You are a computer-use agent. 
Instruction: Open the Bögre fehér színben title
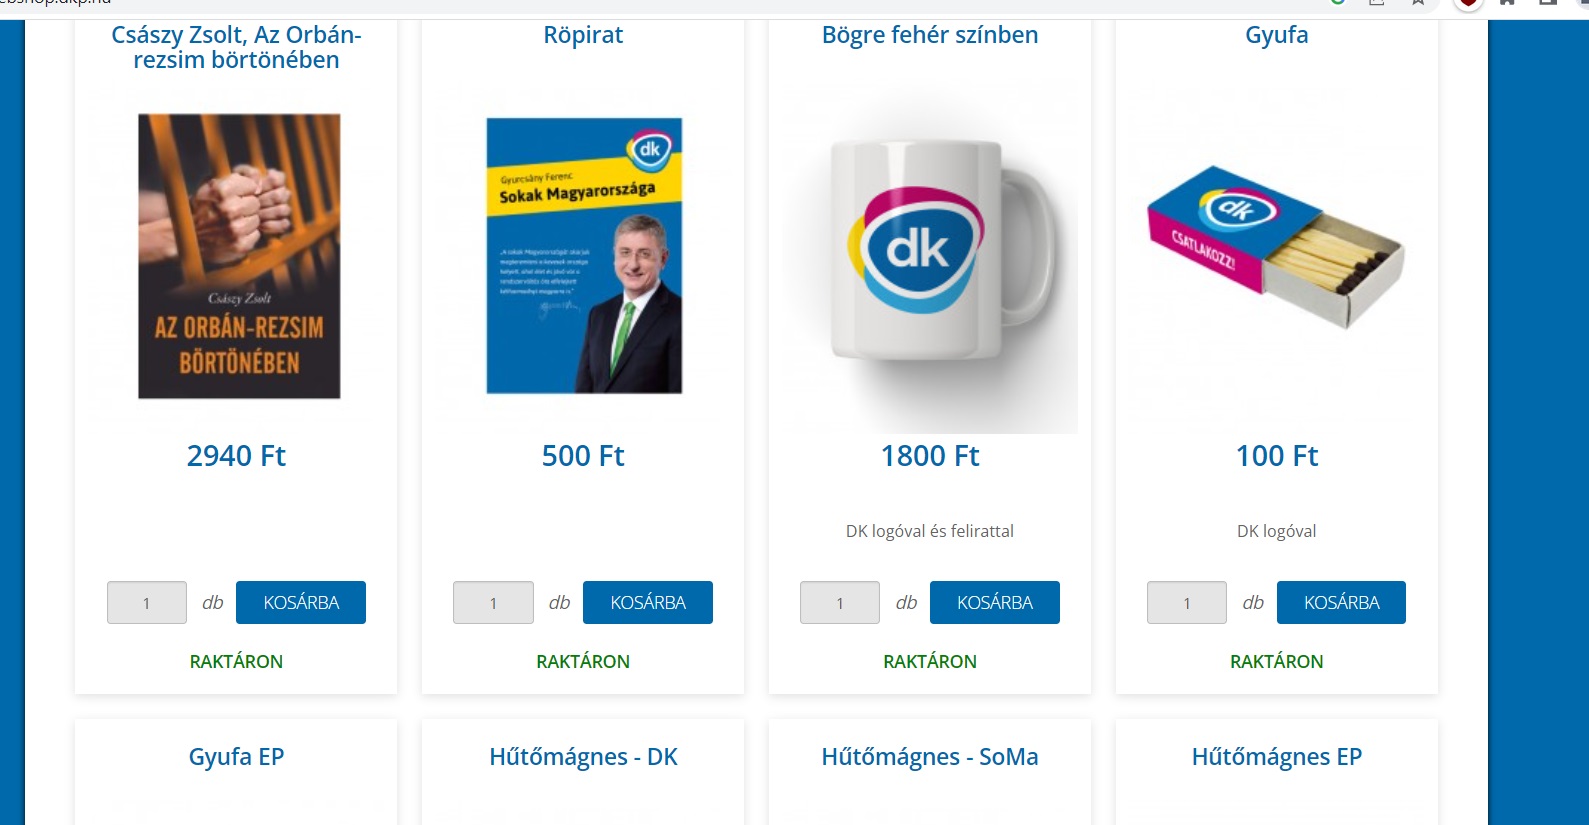coord(930,35)
